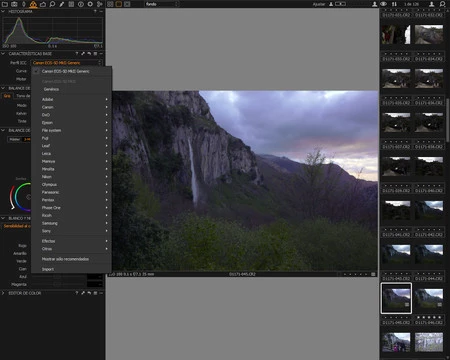Toggle the proof margin viewer icon
Screen dimensions: 450x360
click(x=127, y=4)
